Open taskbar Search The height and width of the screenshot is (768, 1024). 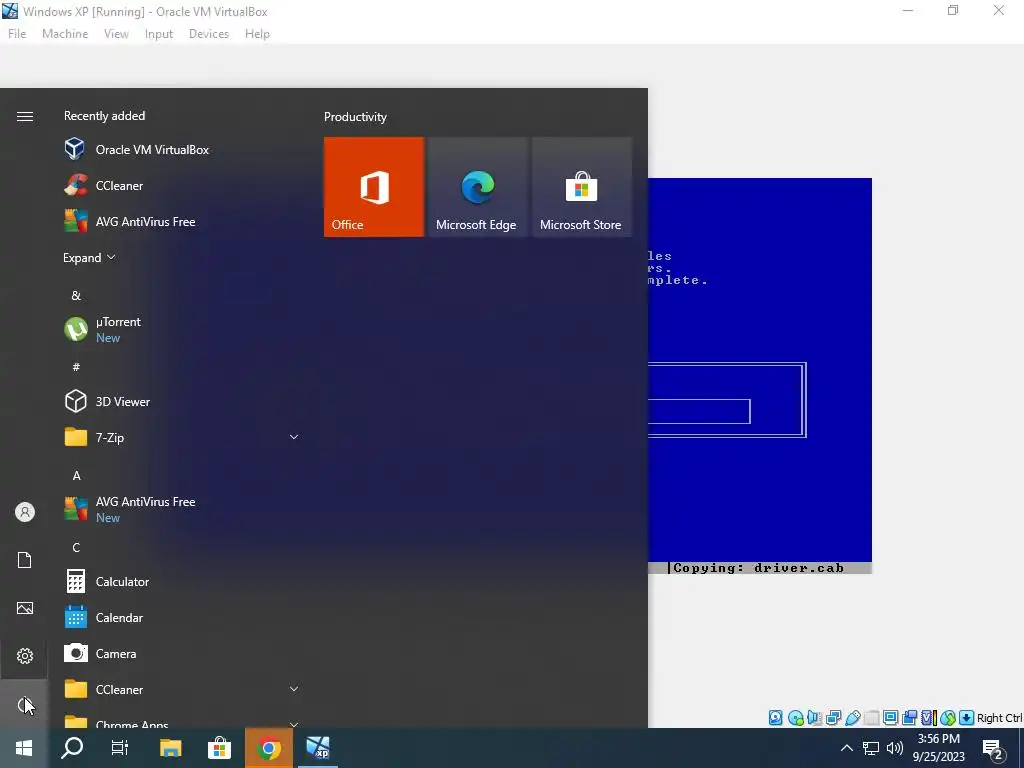72,748
